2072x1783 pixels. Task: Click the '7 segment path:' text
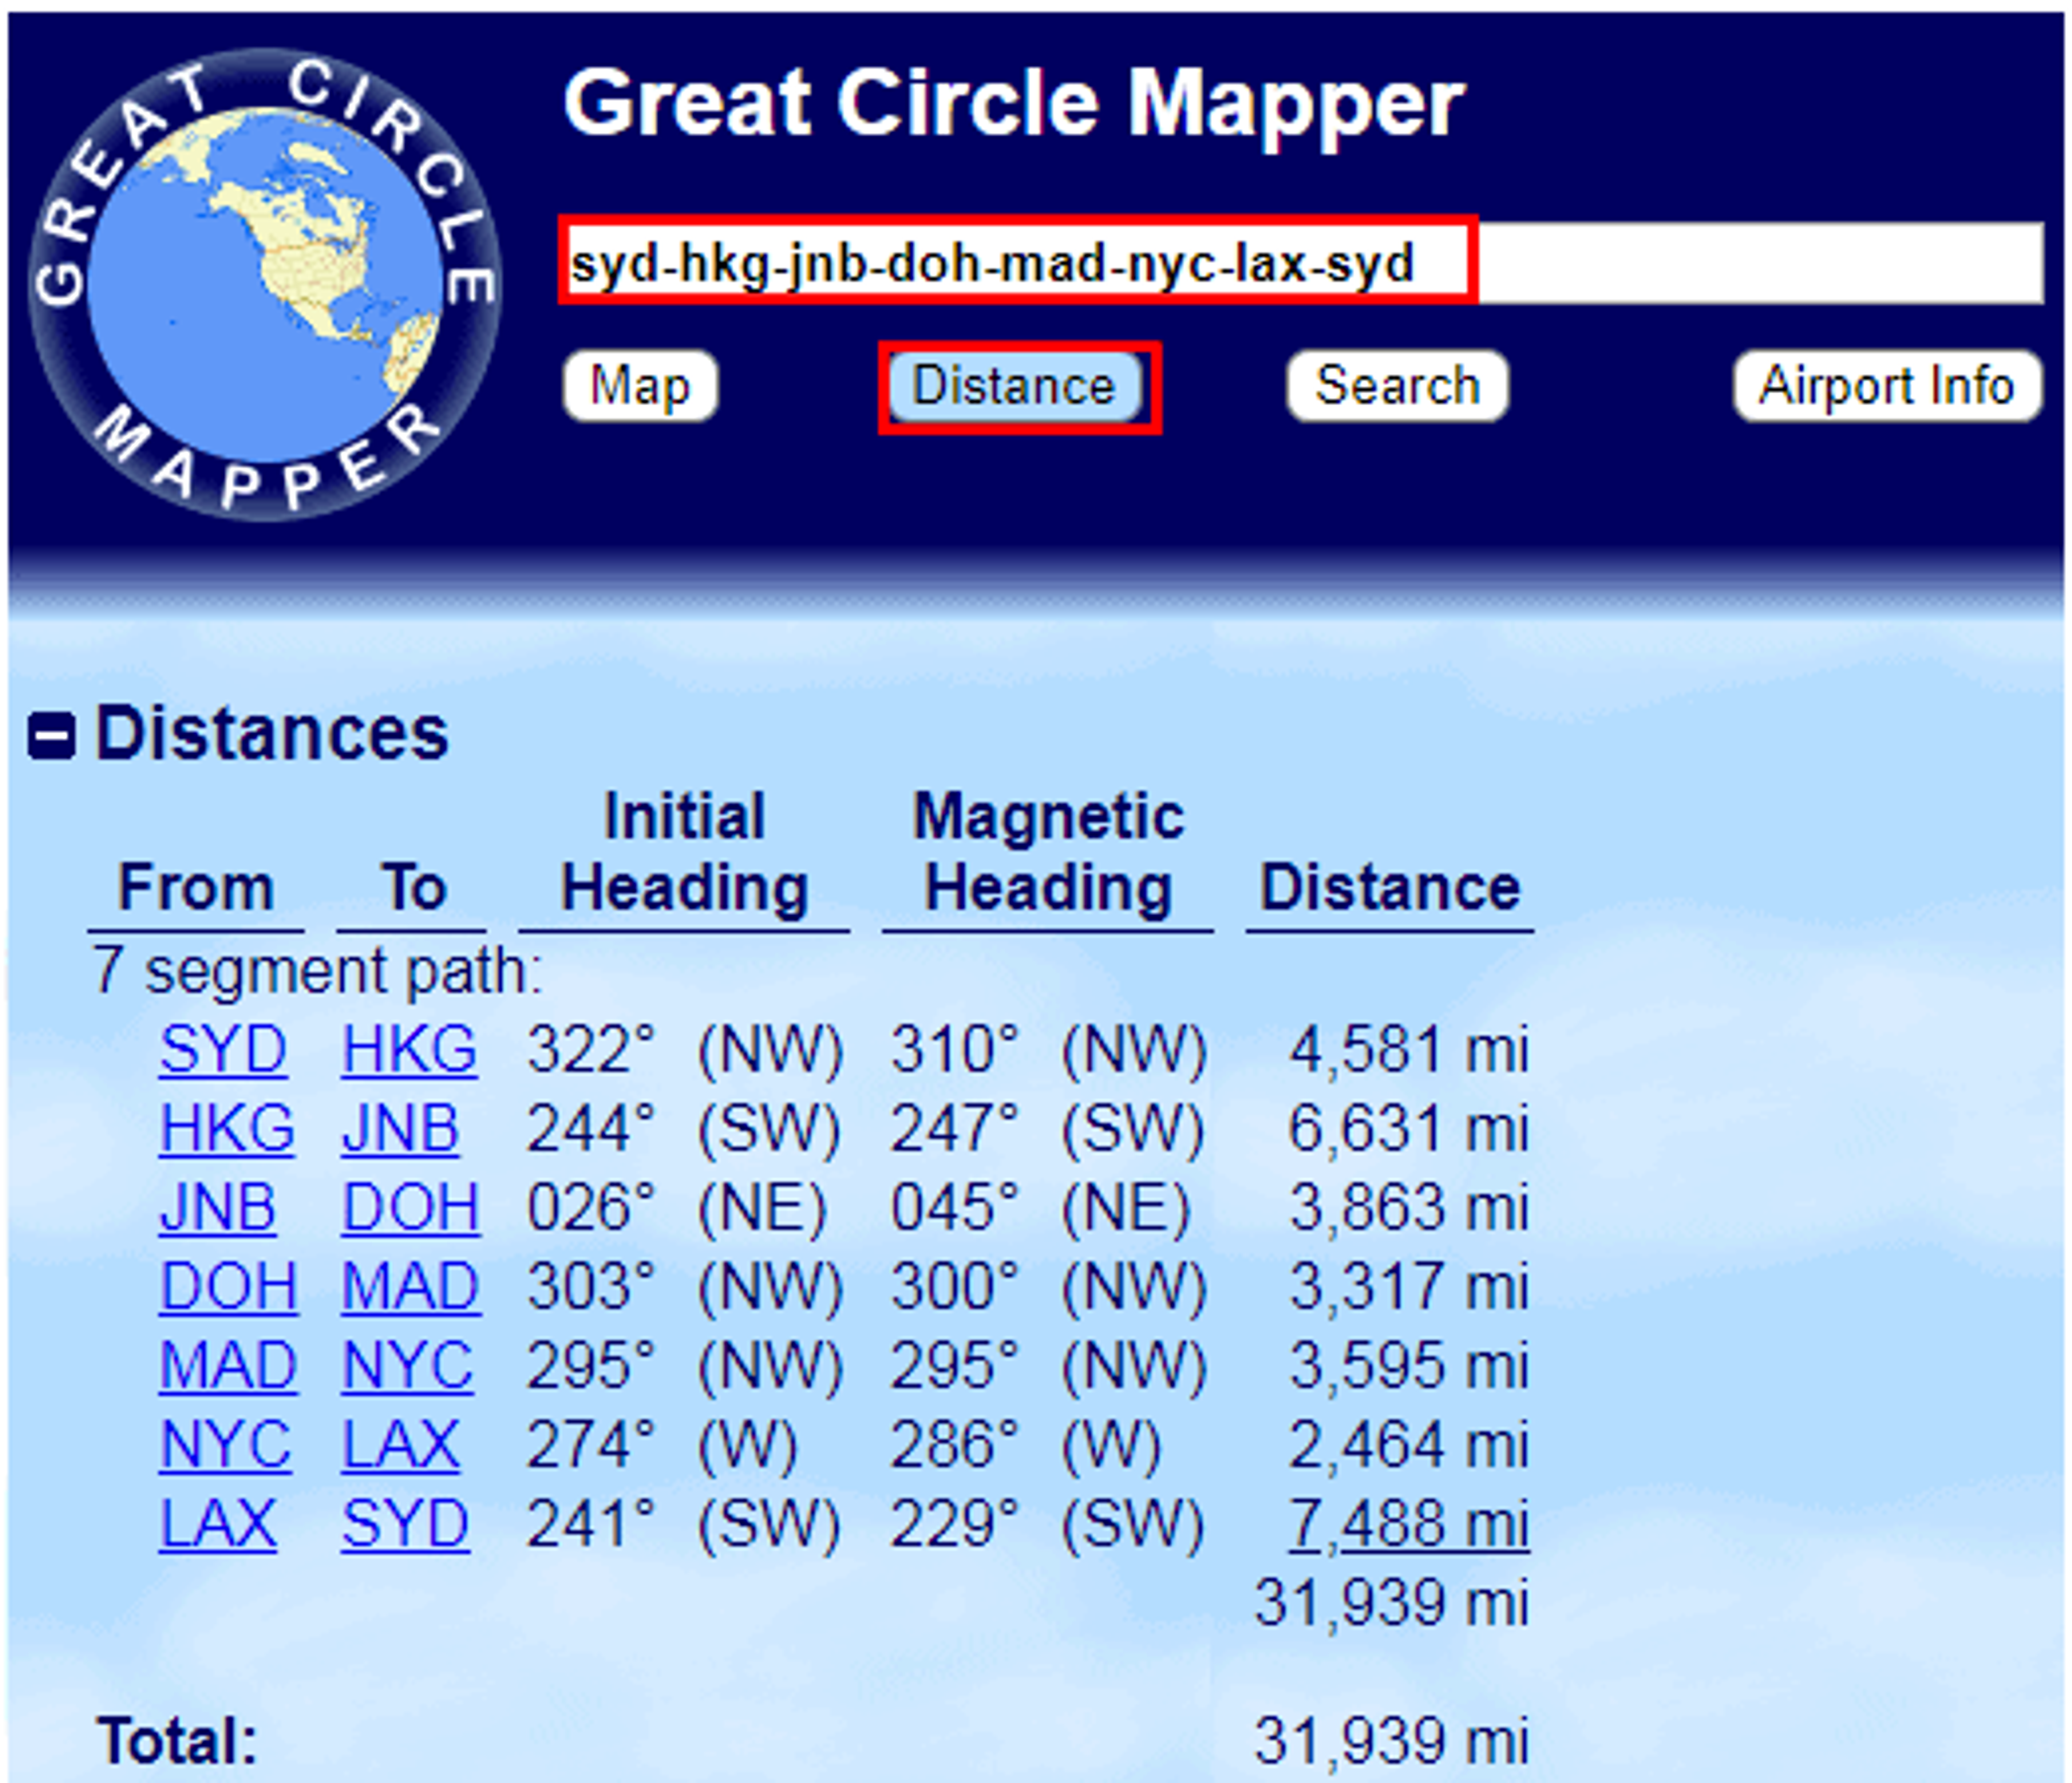tap(318, 971)
